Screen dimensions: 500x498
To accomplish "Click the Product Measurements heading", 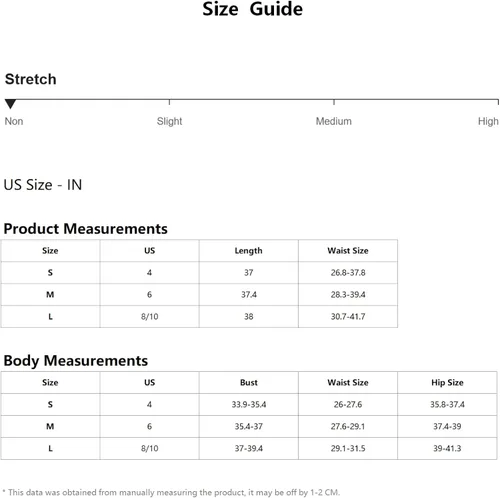I will pyautogui.click(x=85, y=229).
